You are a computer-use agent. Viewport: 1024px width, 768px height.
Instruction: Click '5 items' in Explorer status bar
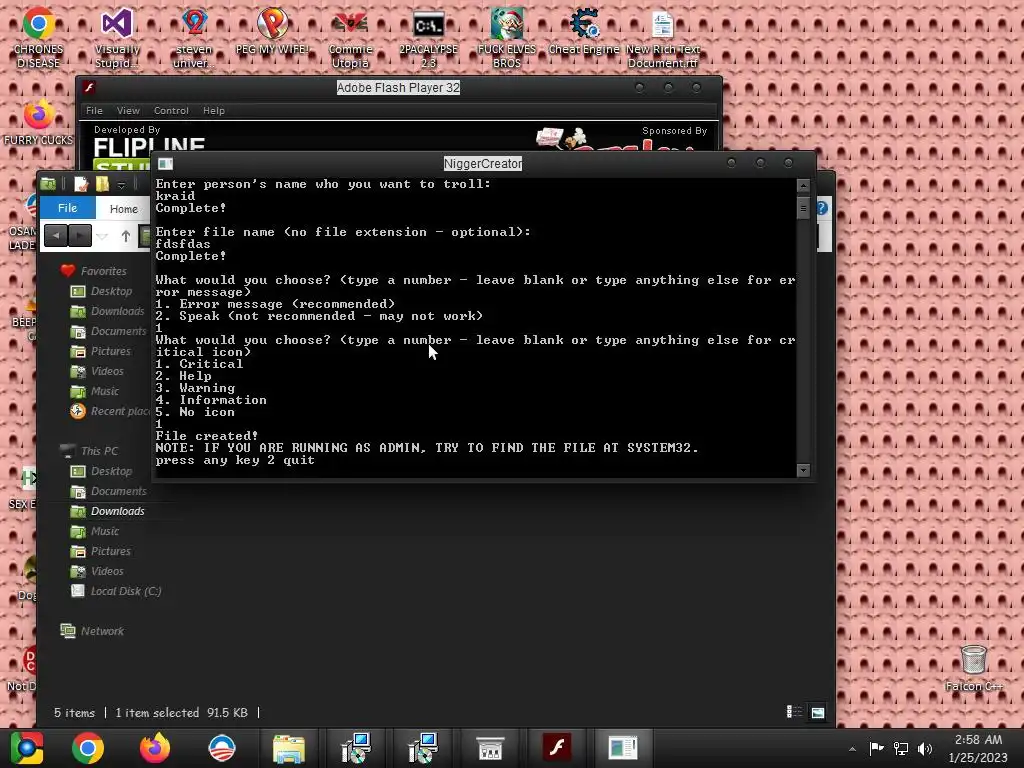[x=74, y=712]
